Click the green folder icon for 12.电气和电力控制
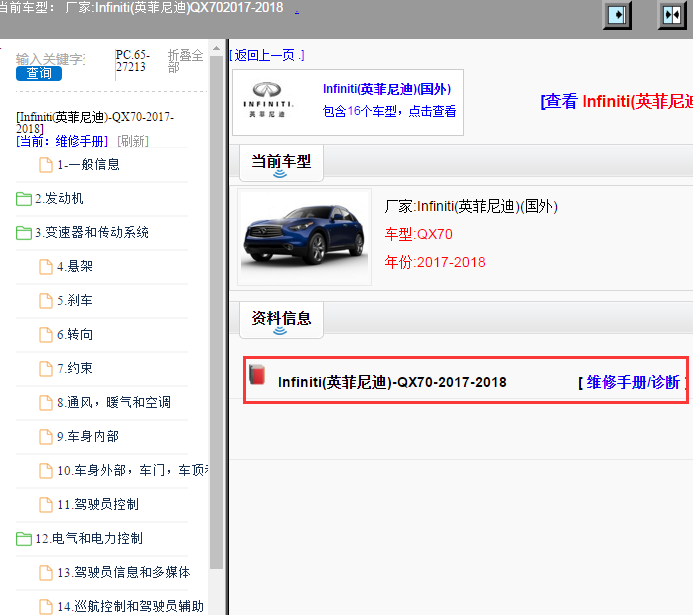 point(23,539)
